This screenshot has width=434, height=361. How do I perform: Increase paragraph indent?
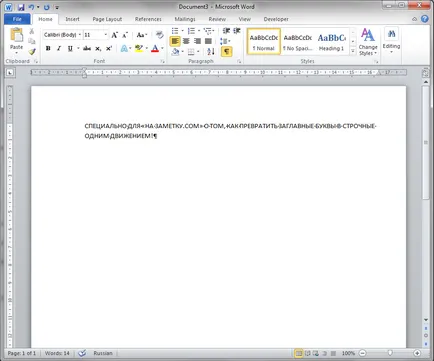coord(237,31)
